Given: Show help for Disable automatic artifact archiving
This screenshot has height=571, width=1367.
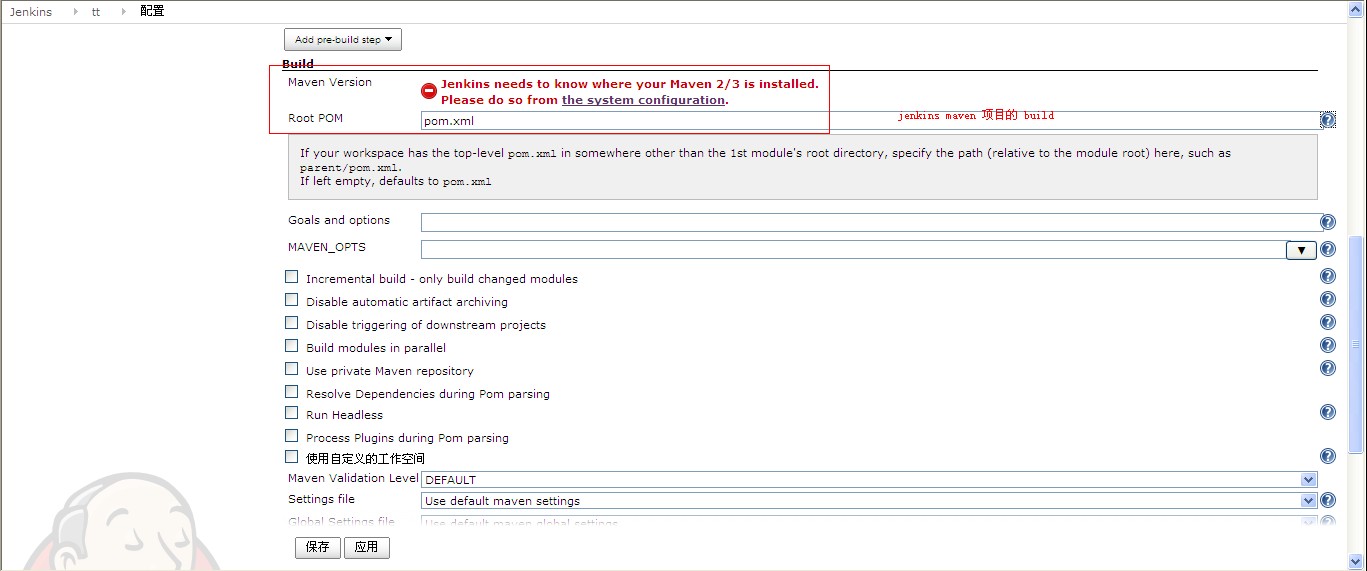Looking at the screenshot, I should [1328, 299].
